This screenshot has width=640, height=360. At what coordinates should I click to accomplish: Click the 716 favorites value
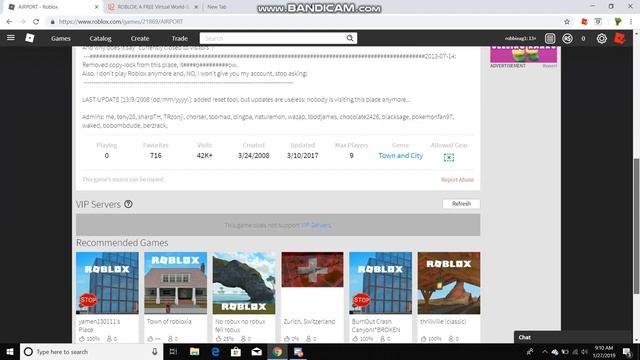[x=156, y=156]
